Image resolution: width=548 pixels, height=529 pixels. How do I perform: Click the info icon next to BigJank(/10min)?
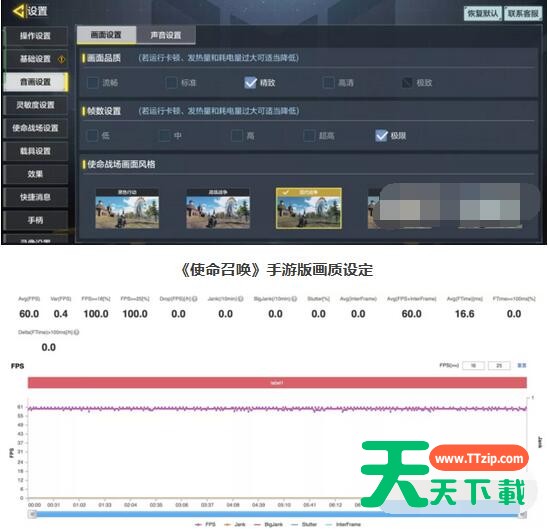(294, 299)
